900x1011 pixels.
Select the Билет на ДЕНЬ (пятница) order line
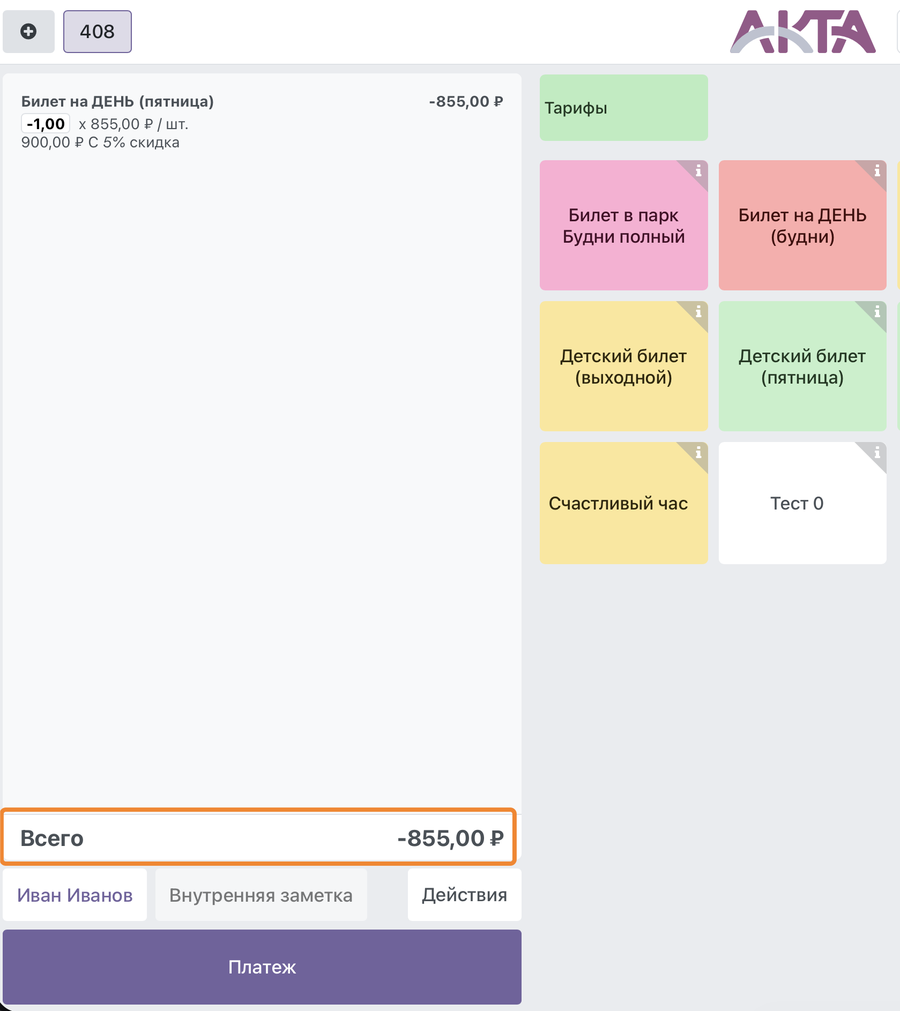click(x=262, y=121)
